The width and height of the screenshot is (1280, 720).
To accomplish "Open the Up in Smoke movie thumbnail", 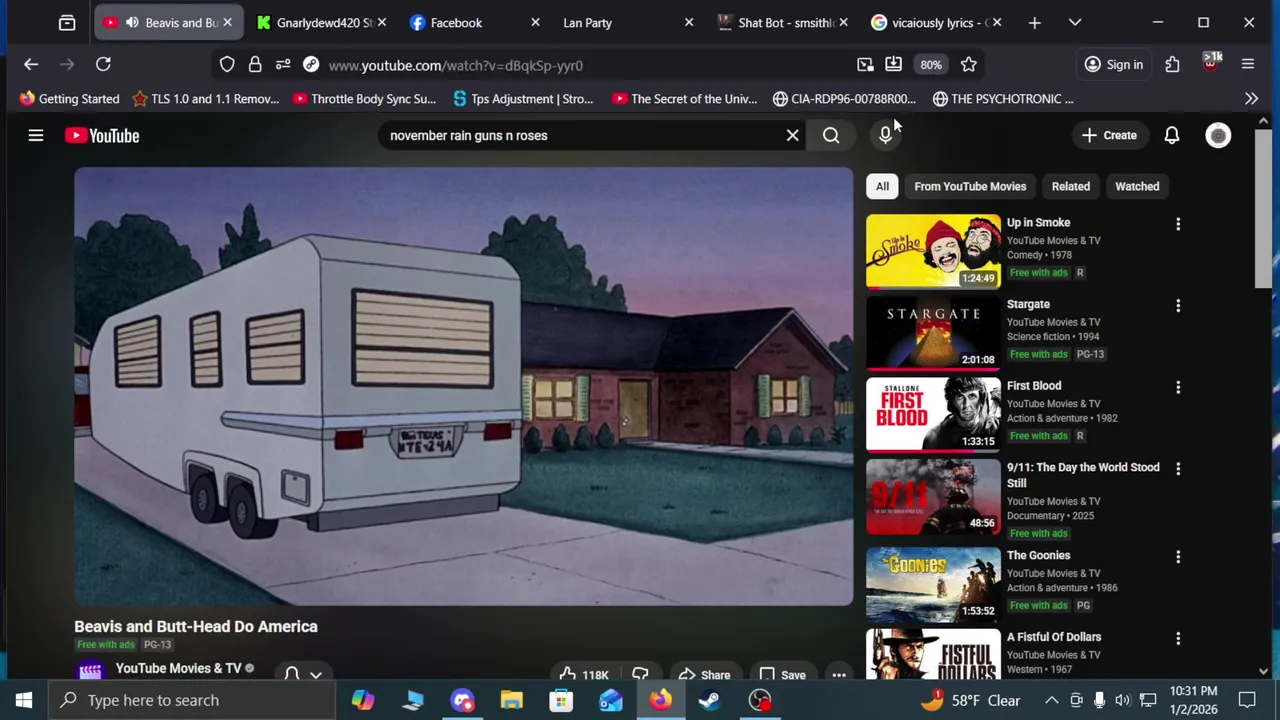I will tap(933, 251).
